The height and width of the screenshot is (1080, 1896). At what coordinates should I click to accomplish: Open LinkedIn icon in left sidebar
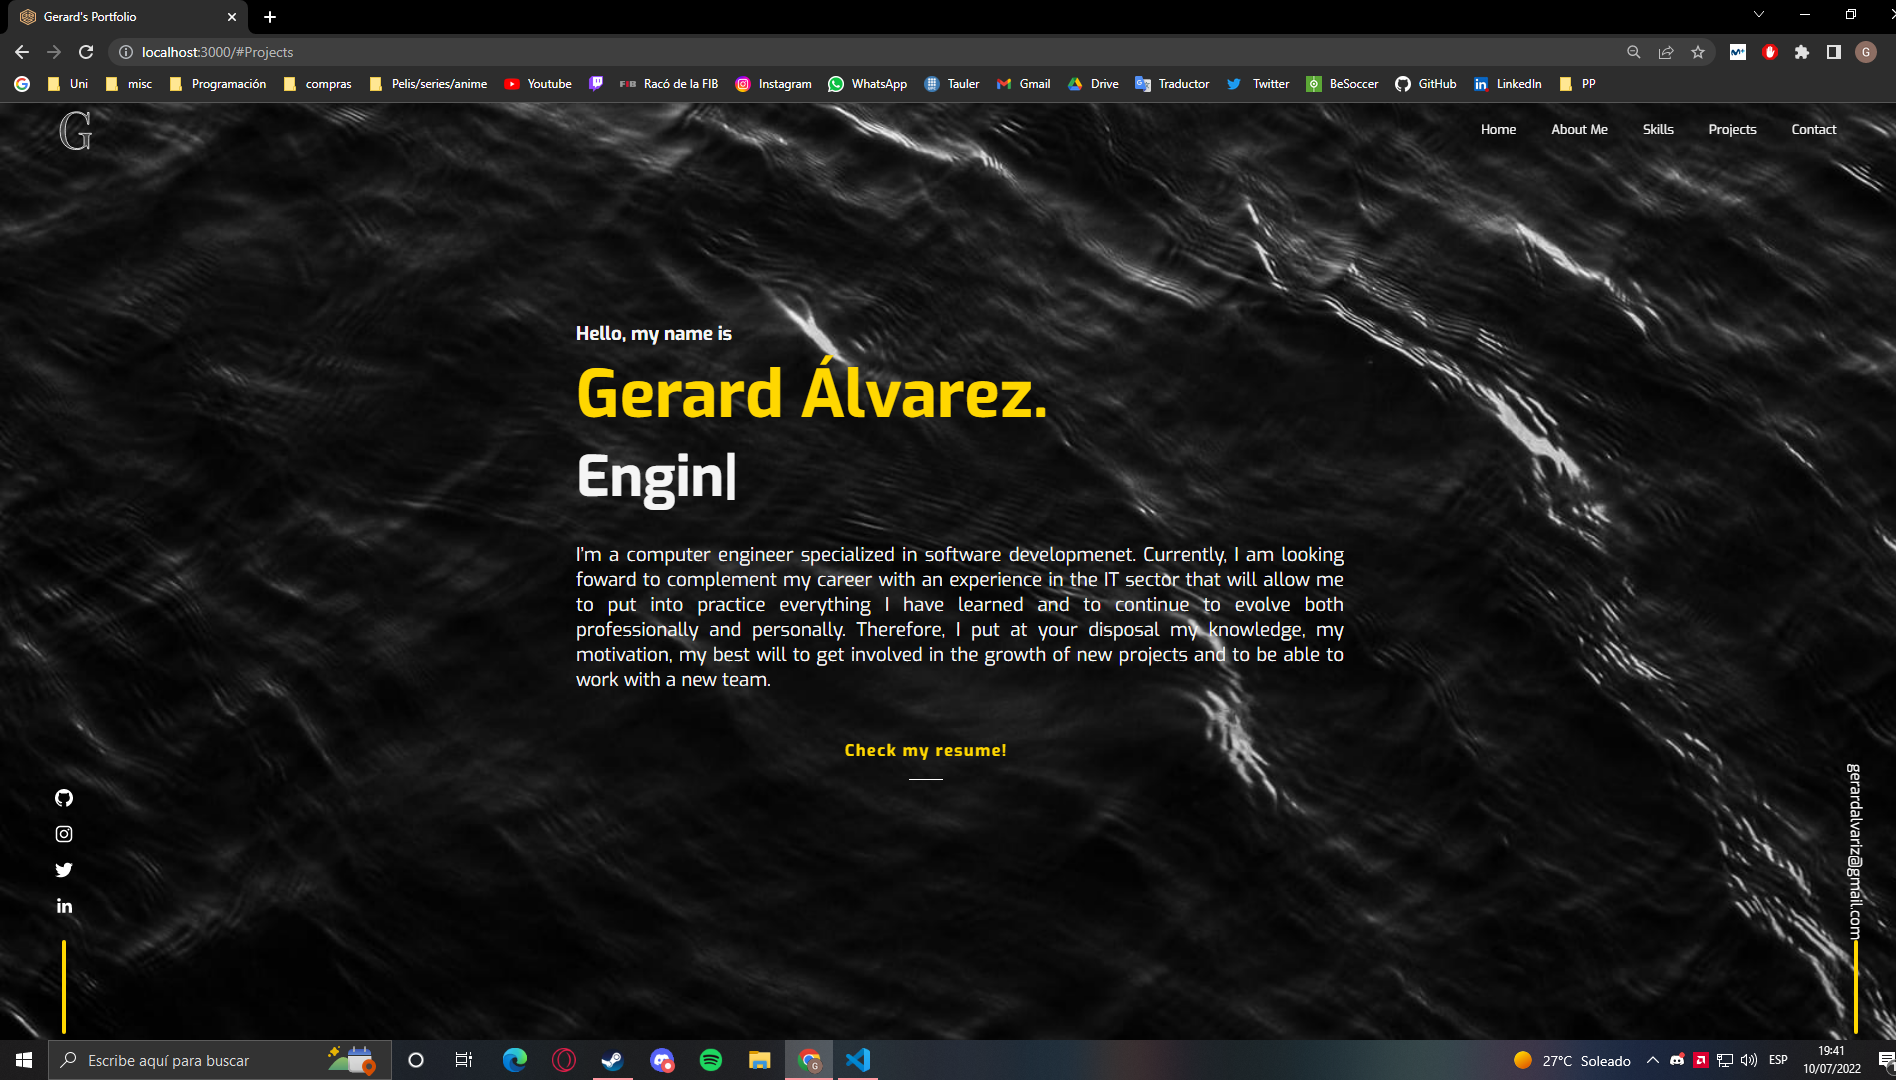pyautogui.click(x=64, y=906)
